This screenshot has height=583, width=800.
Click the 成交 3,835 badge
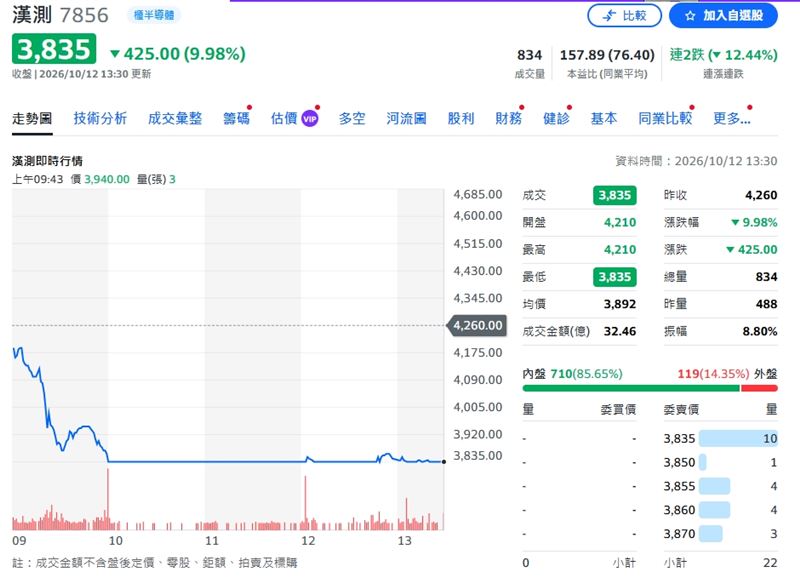(614, 195)
